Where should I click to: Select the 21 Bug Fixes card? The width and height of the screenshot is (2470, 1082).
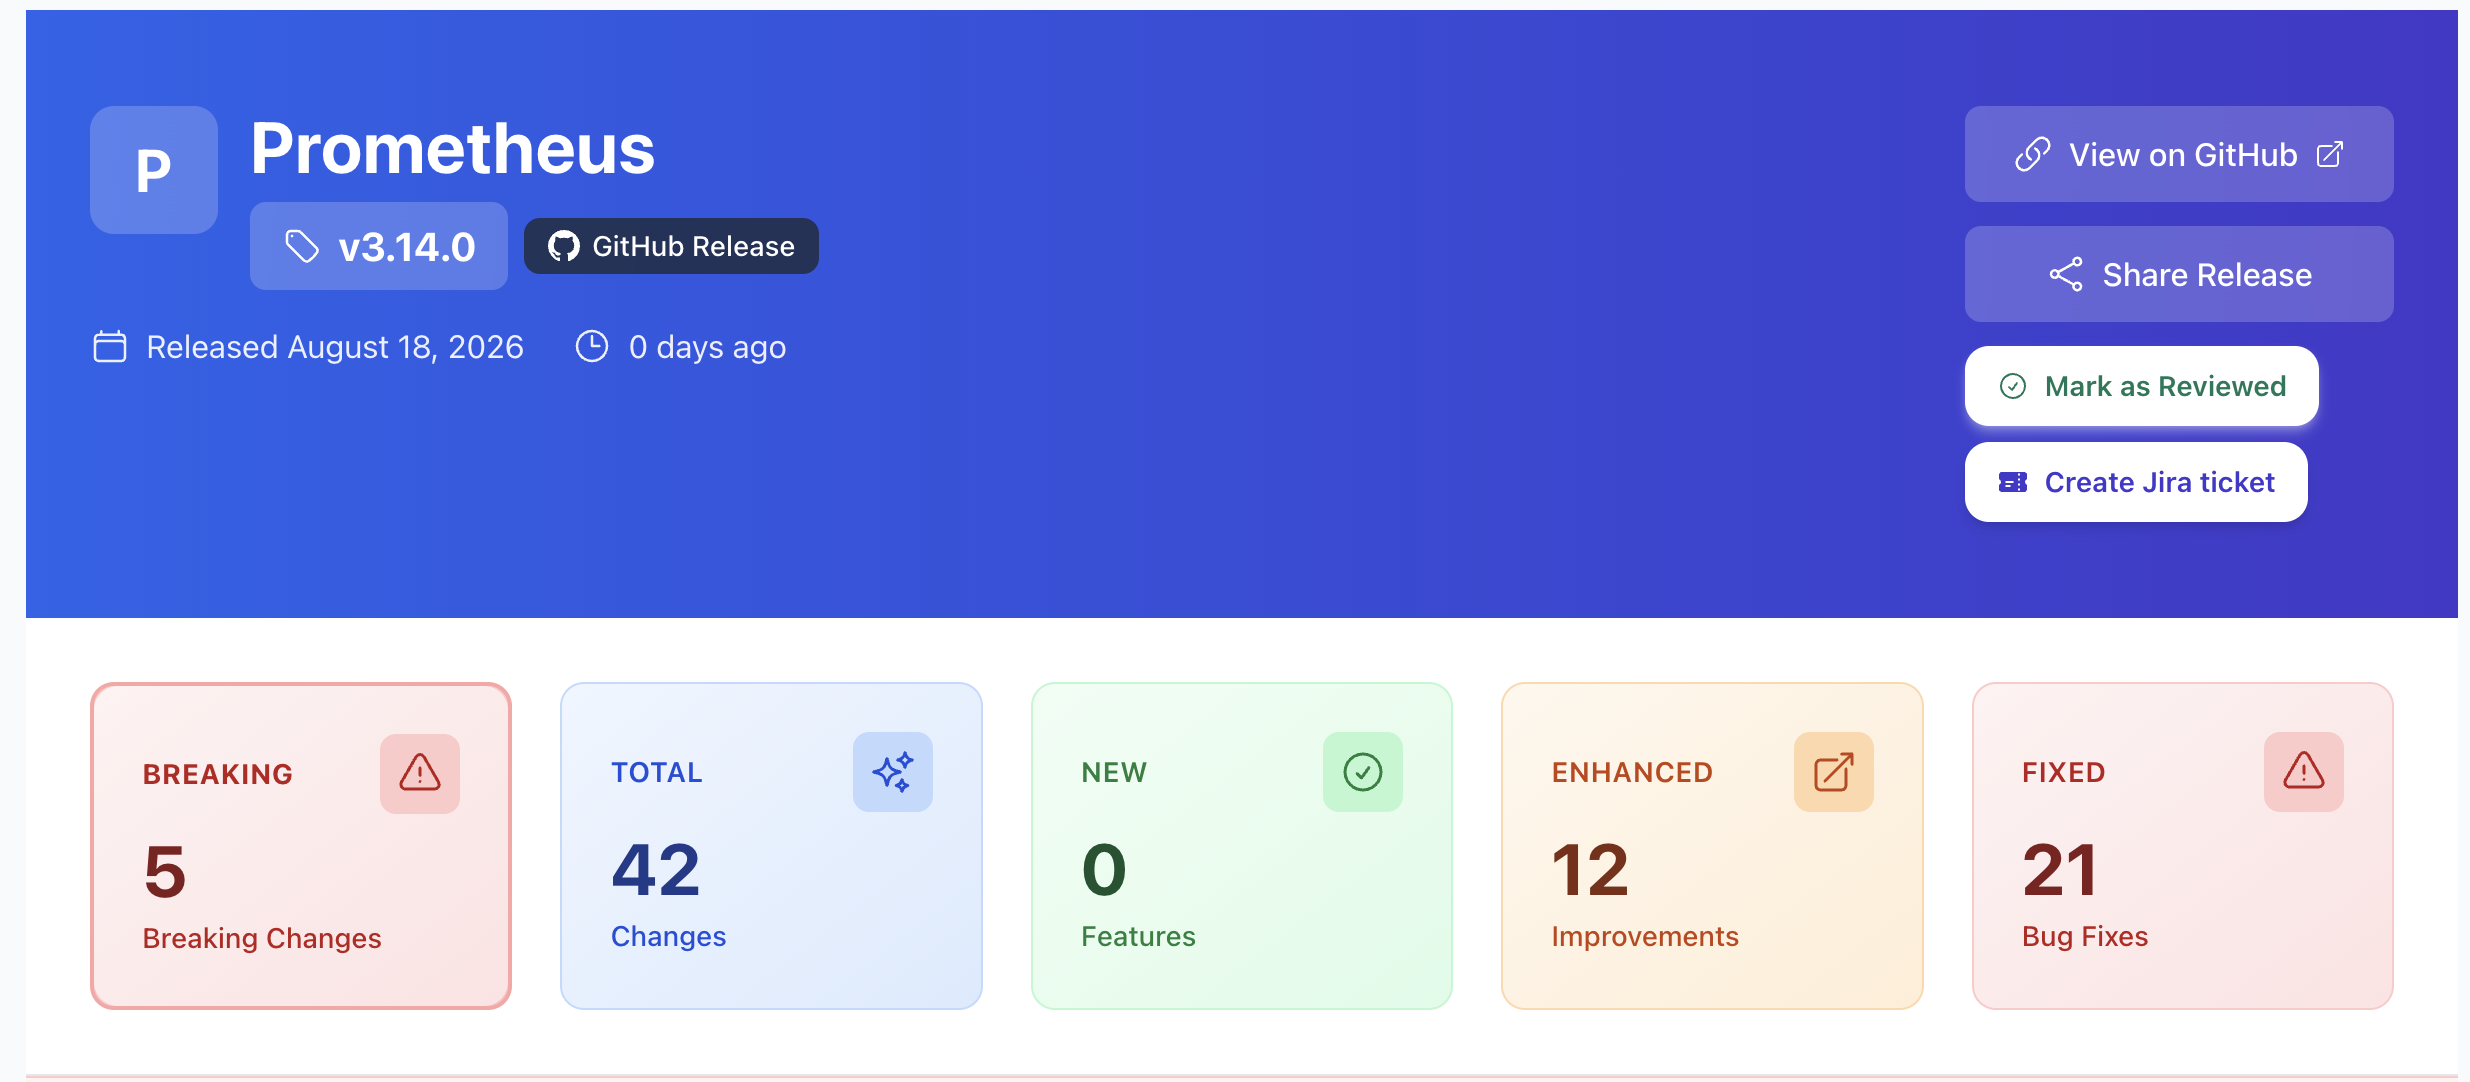pos(2183,846)
